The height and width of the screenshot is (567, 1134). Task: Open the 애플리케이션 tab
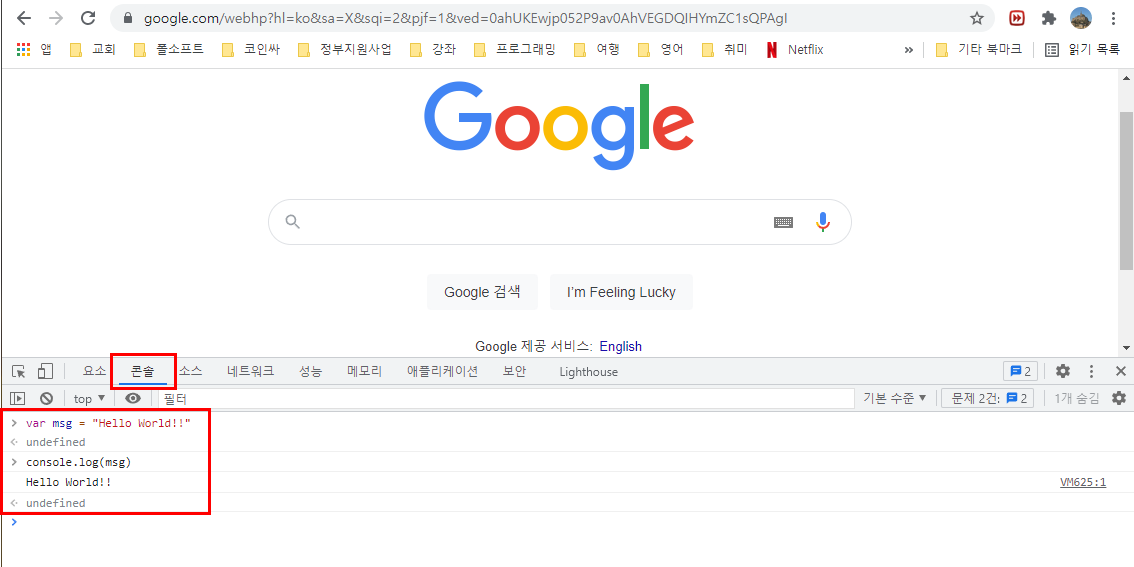(x=442, y=372)
